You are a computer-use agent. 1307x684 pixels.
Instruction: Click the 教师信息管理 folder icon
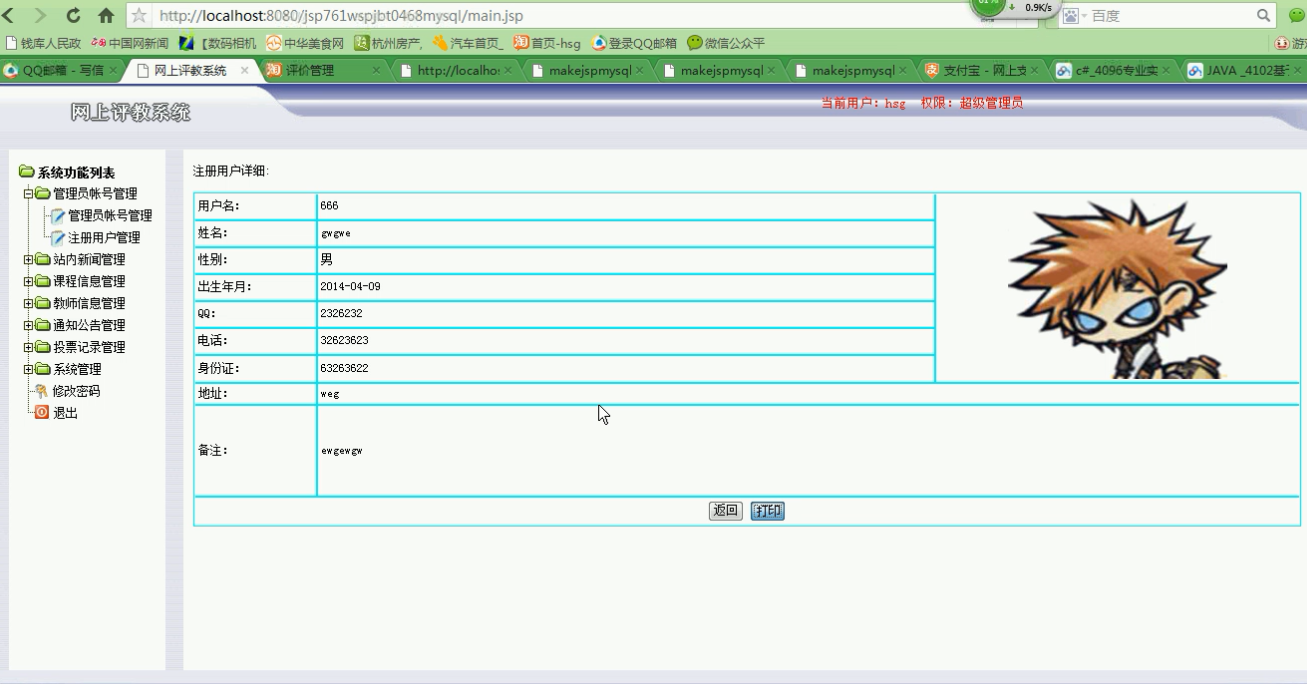42,303
